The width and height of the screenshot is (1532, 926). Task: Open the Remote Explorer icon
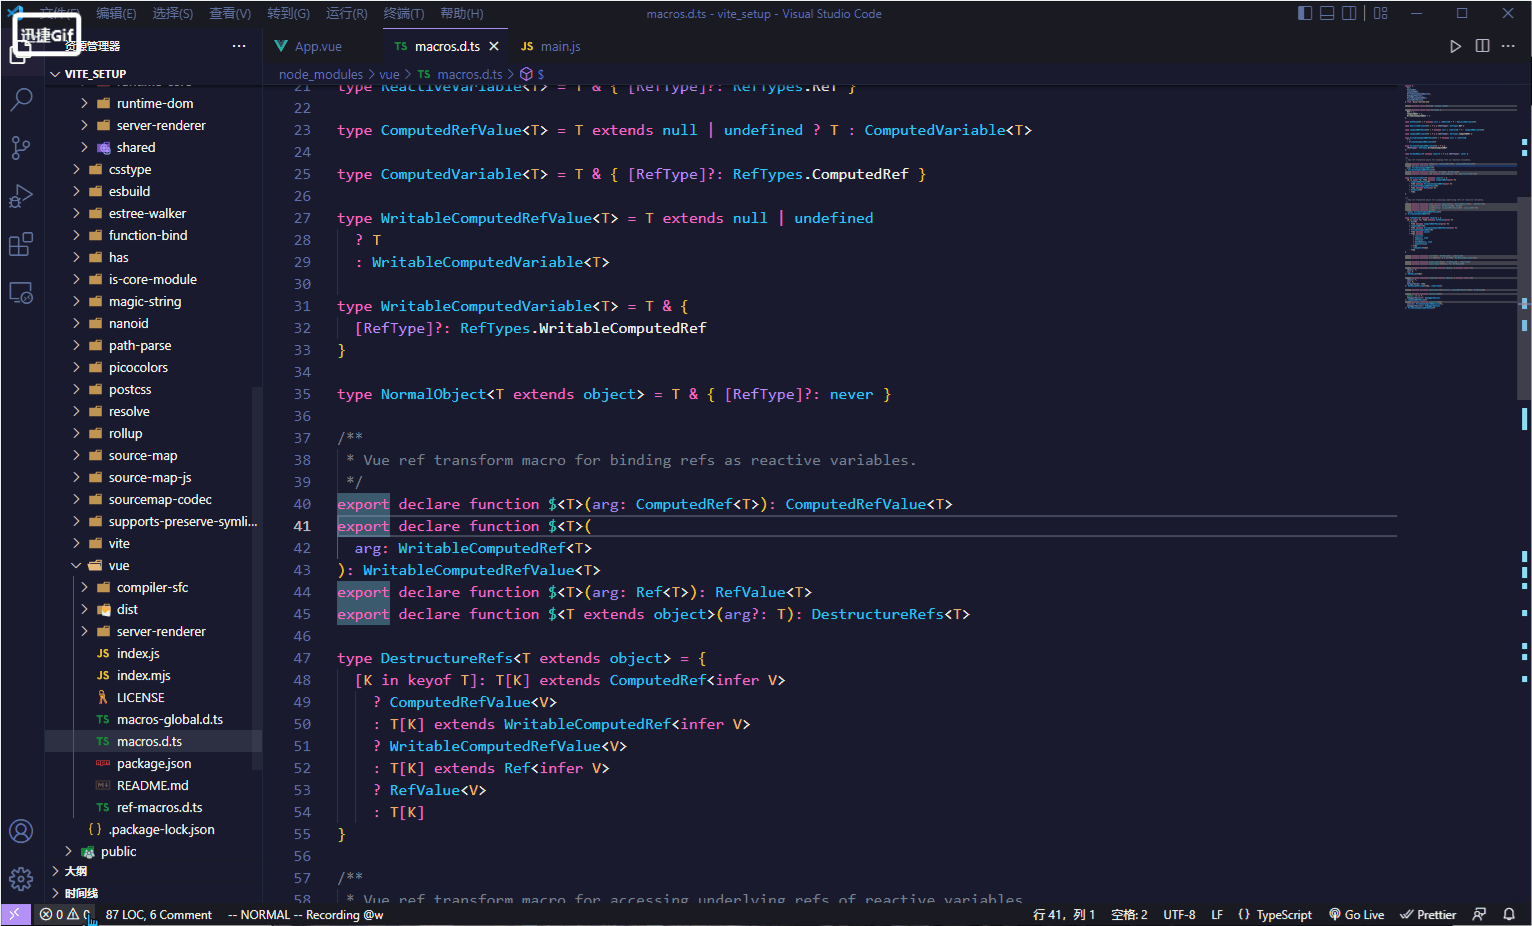21,292
